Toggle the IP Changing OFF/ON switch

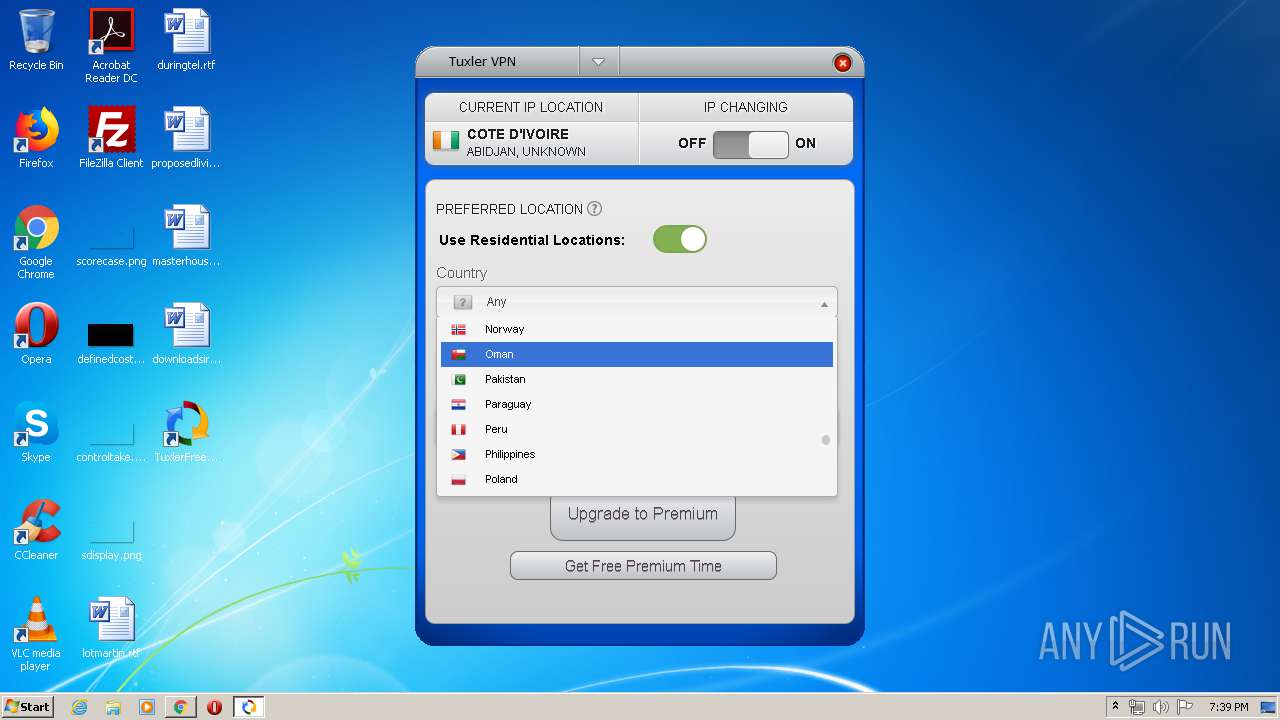click(751, 144)
